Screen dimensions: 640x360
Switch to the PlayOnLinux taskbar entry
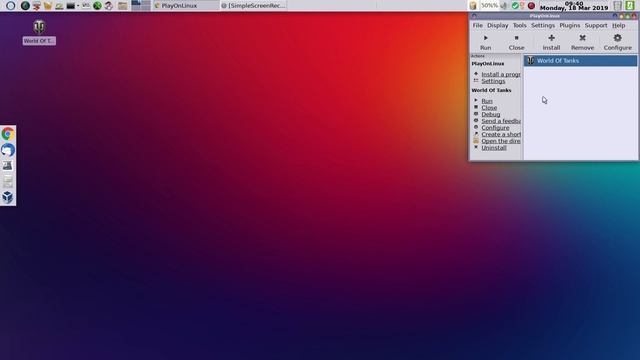pyautogui.click(x=185, y=6)
